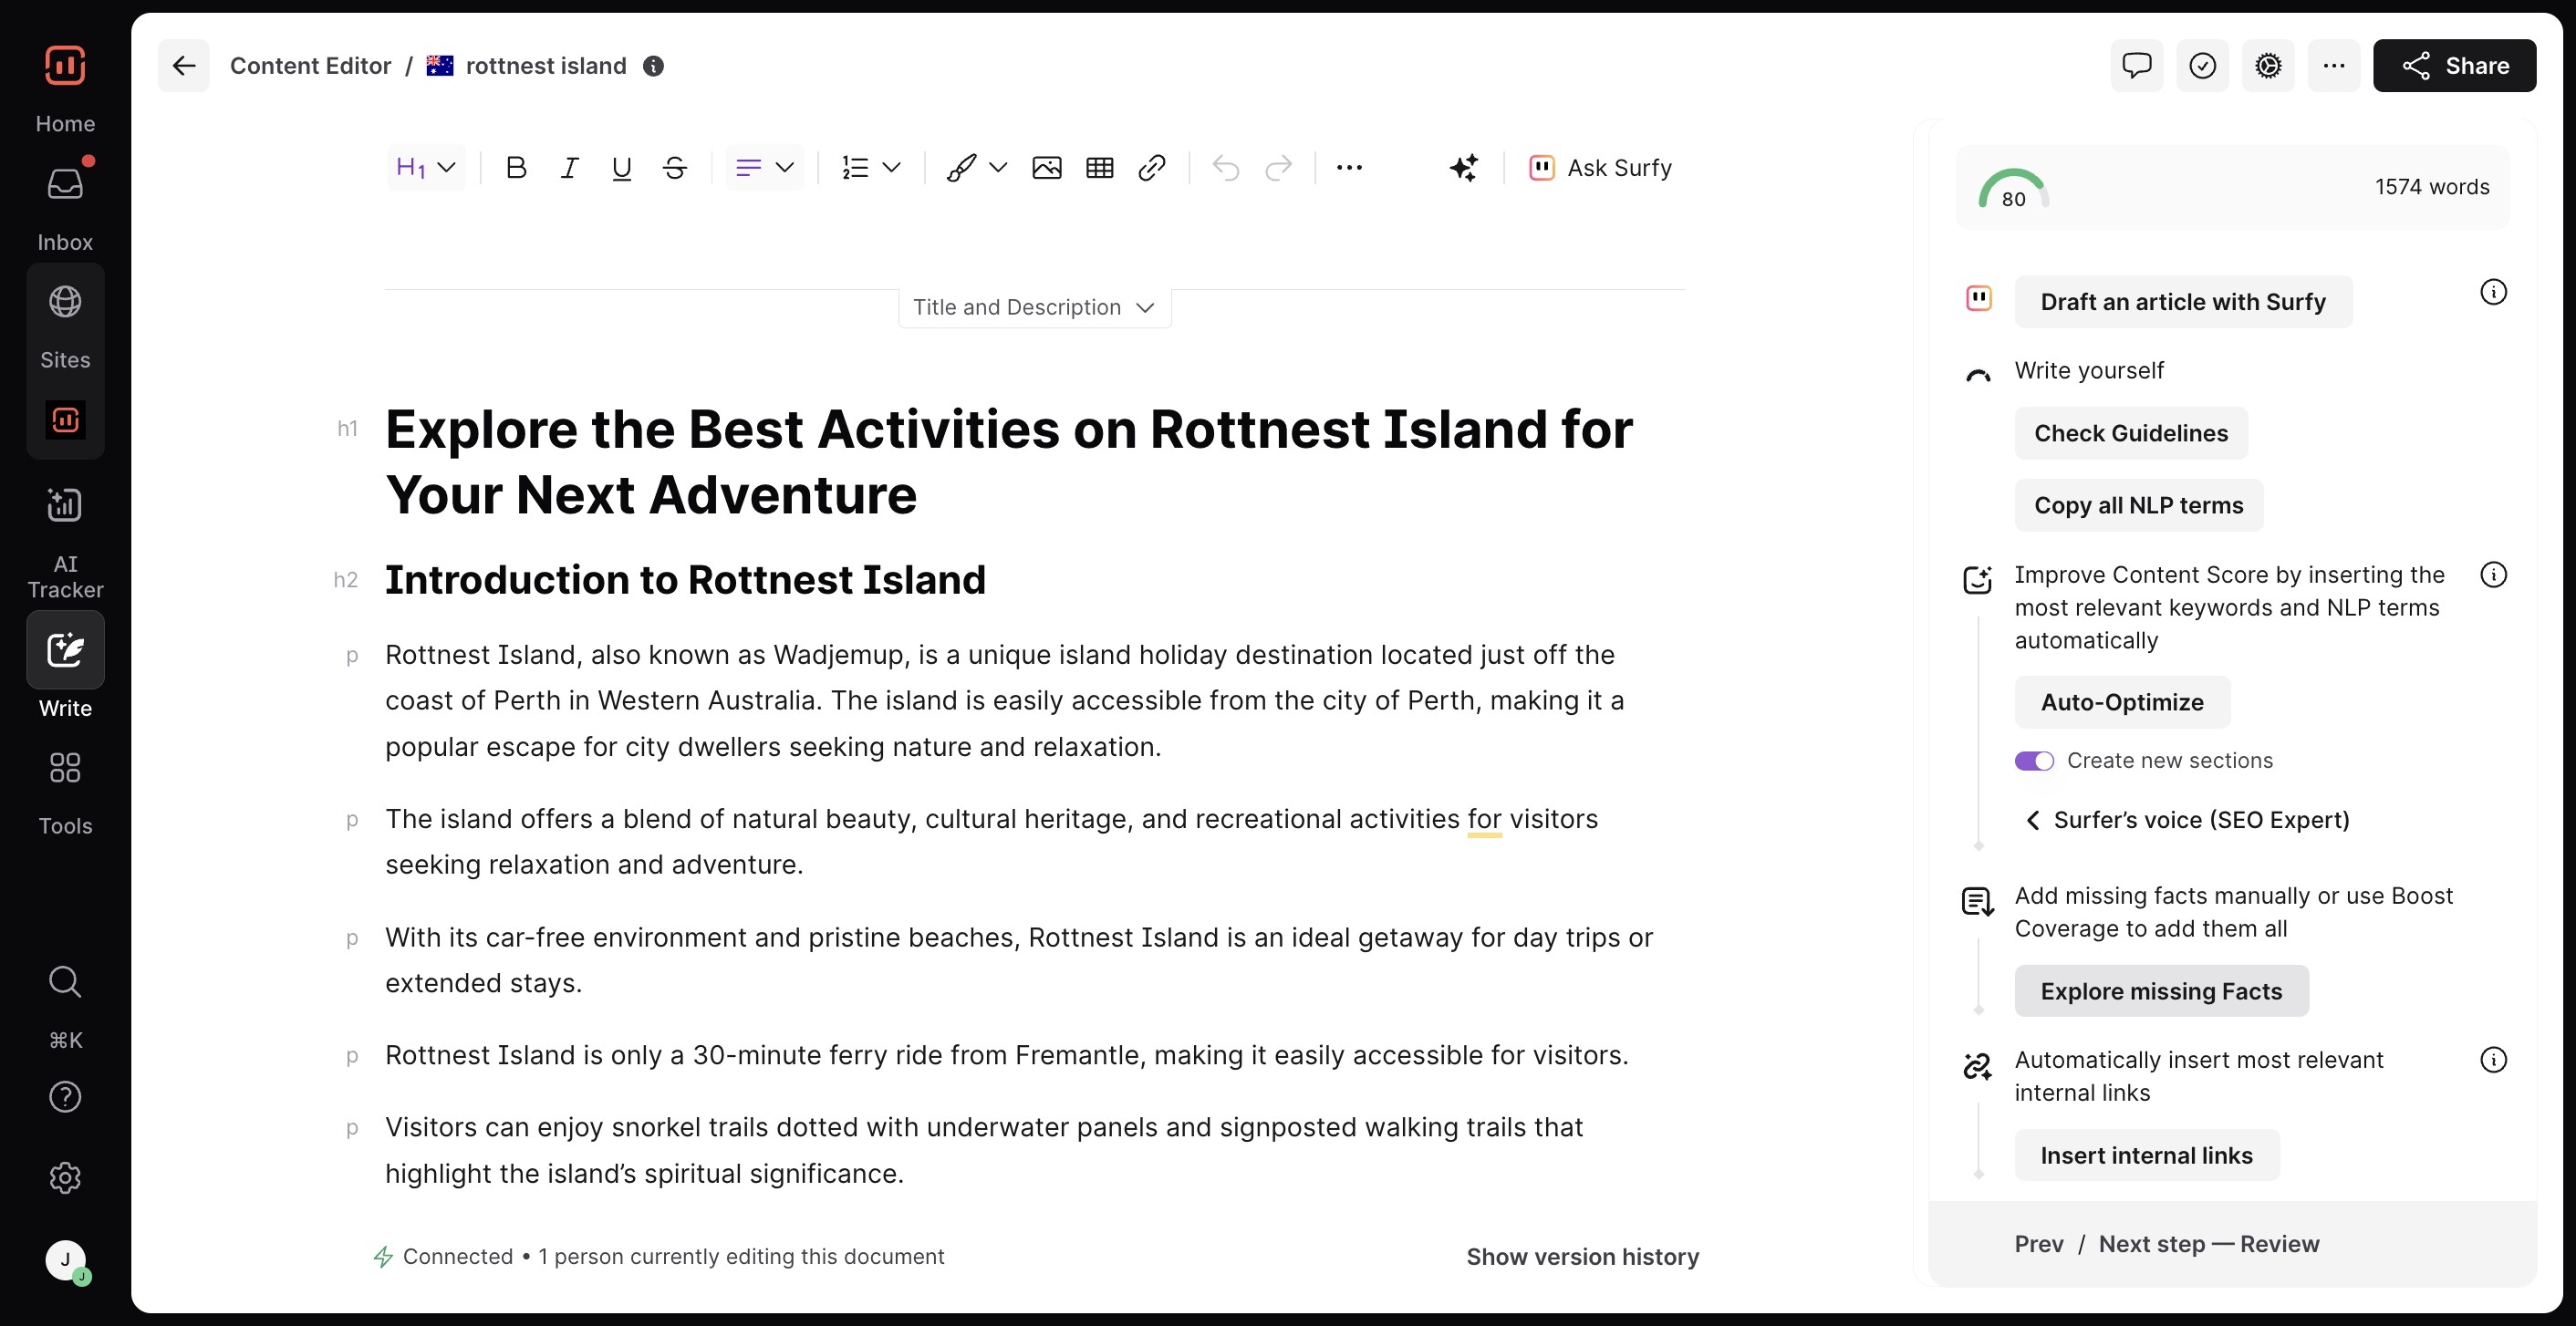The height and width of the screenshot is (1326, 2576).
Task: Click info icon beside Improve Content Score
Action: point(2493,575)
